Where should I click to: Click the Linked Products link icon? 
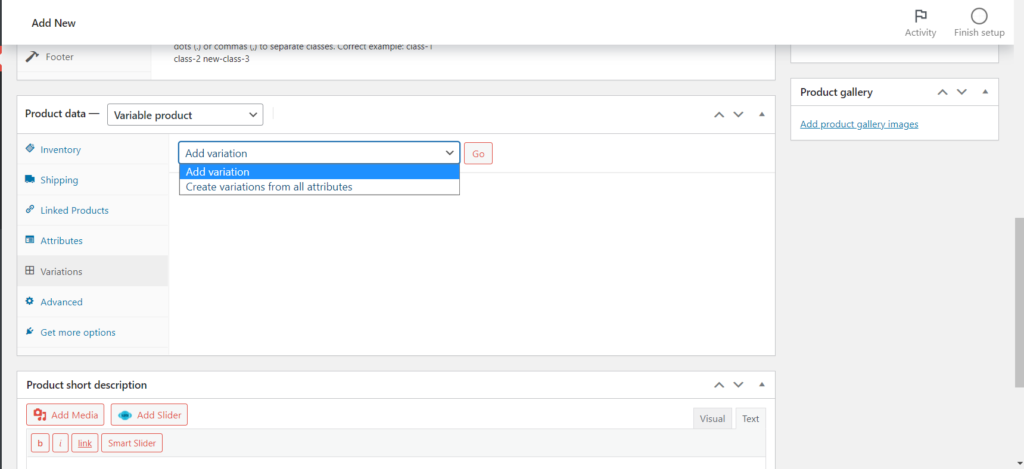pos(30,210)
